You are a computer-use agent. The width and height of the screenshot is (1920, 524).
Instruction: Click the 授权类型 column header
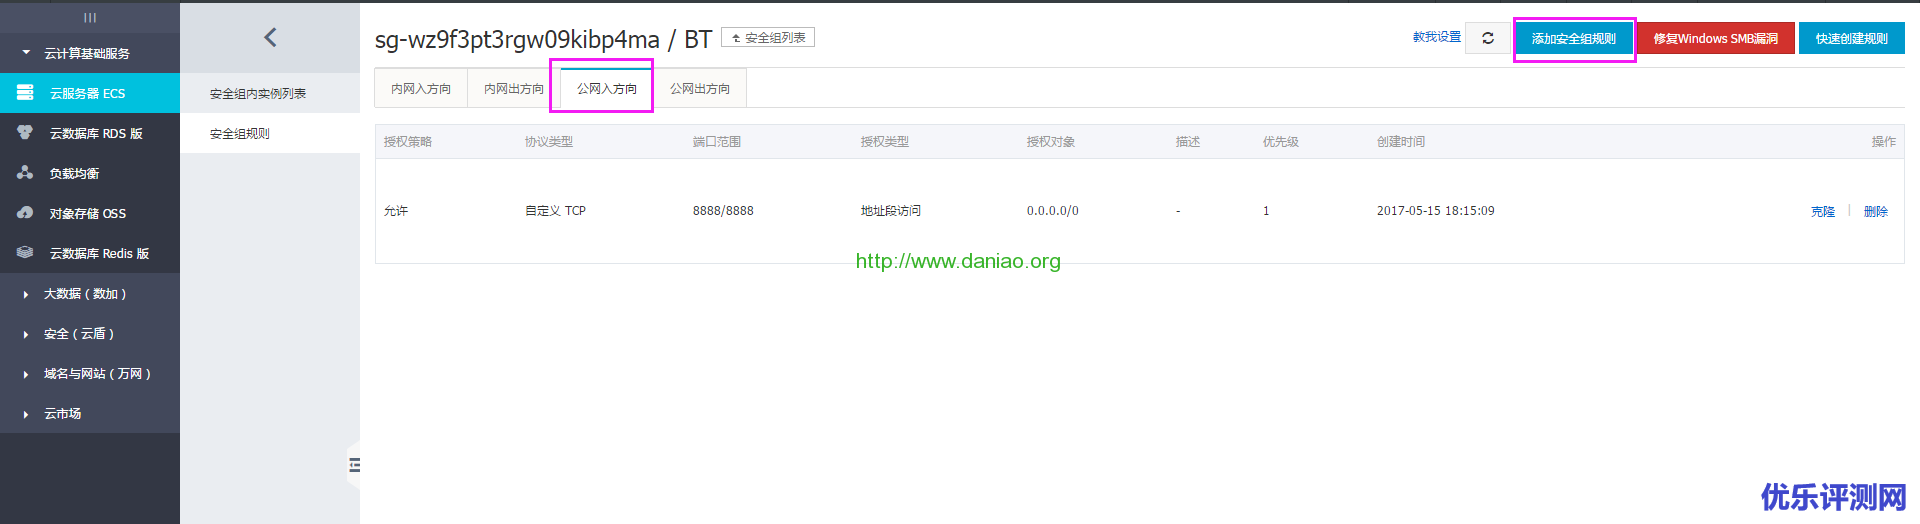[885, 142]
